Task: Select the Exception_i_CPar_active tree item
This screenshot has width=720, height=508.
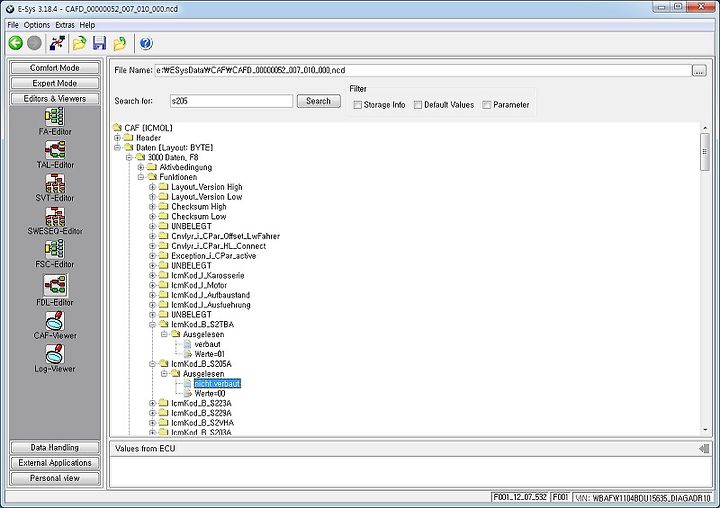Action: 214,256
